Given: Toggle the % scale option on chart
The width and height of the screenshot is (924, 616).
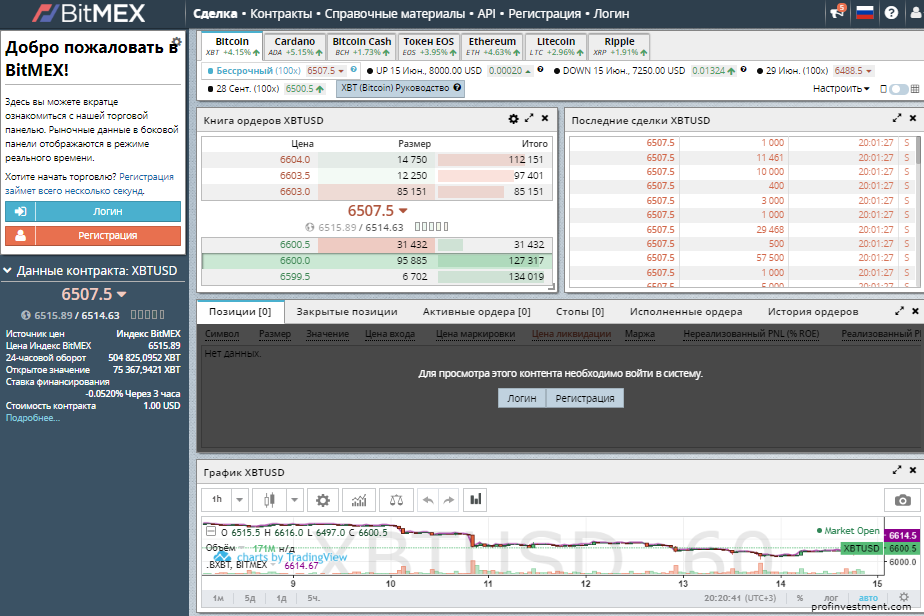Looking at the screenshot, I should point(800,598).
